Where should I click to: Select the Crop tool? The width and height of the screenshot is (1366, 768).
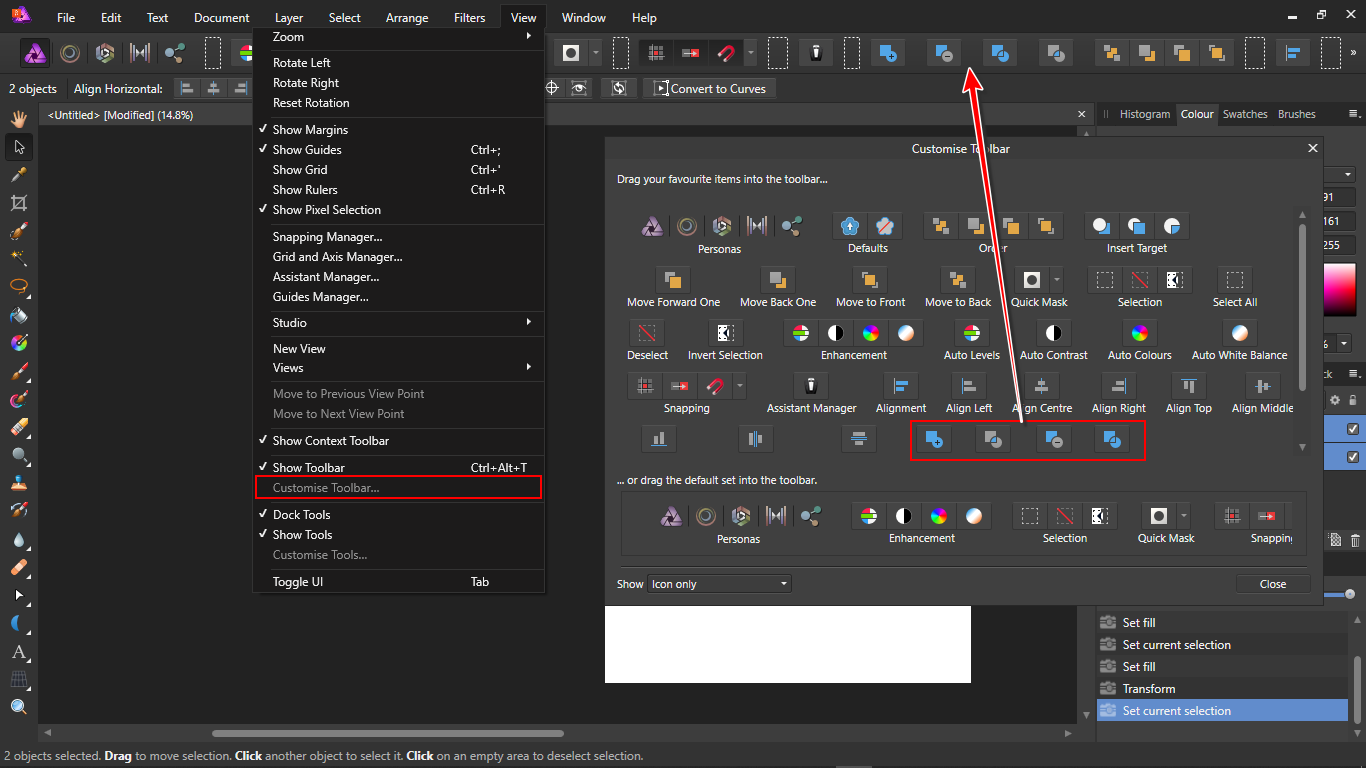(19, 203)
